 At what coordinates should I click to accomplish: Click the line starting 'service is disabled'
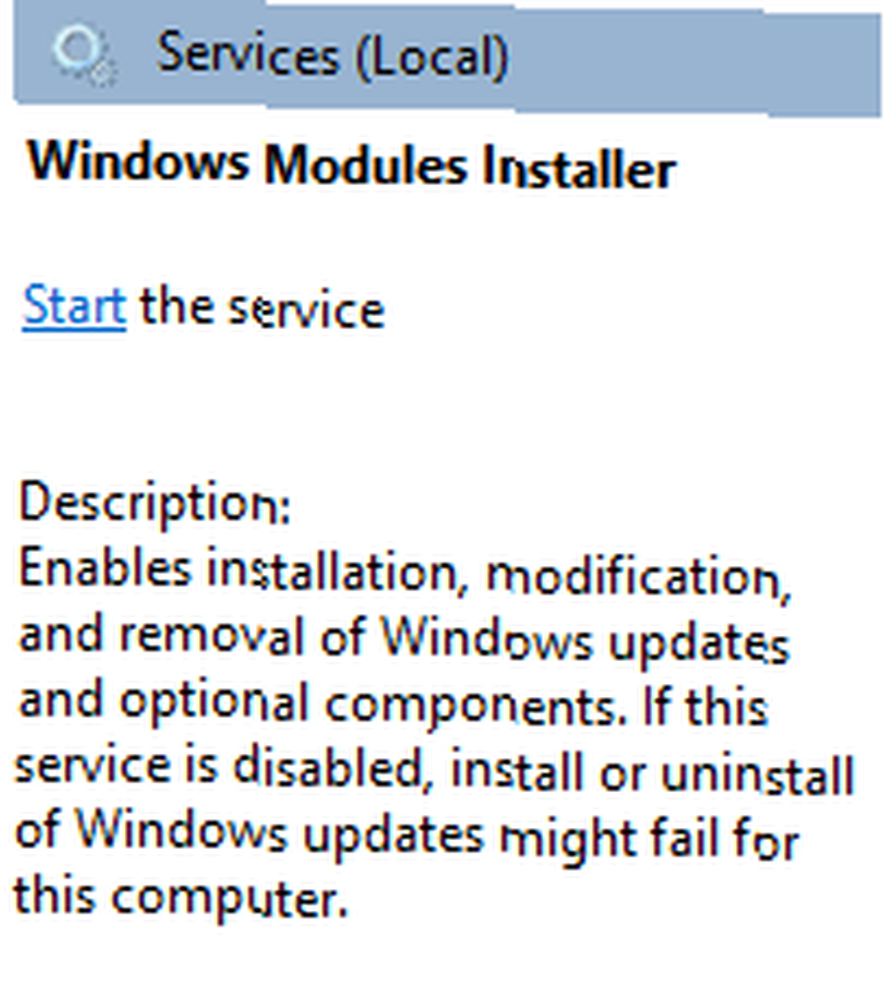pyautogui.click(x=434, y=770)
